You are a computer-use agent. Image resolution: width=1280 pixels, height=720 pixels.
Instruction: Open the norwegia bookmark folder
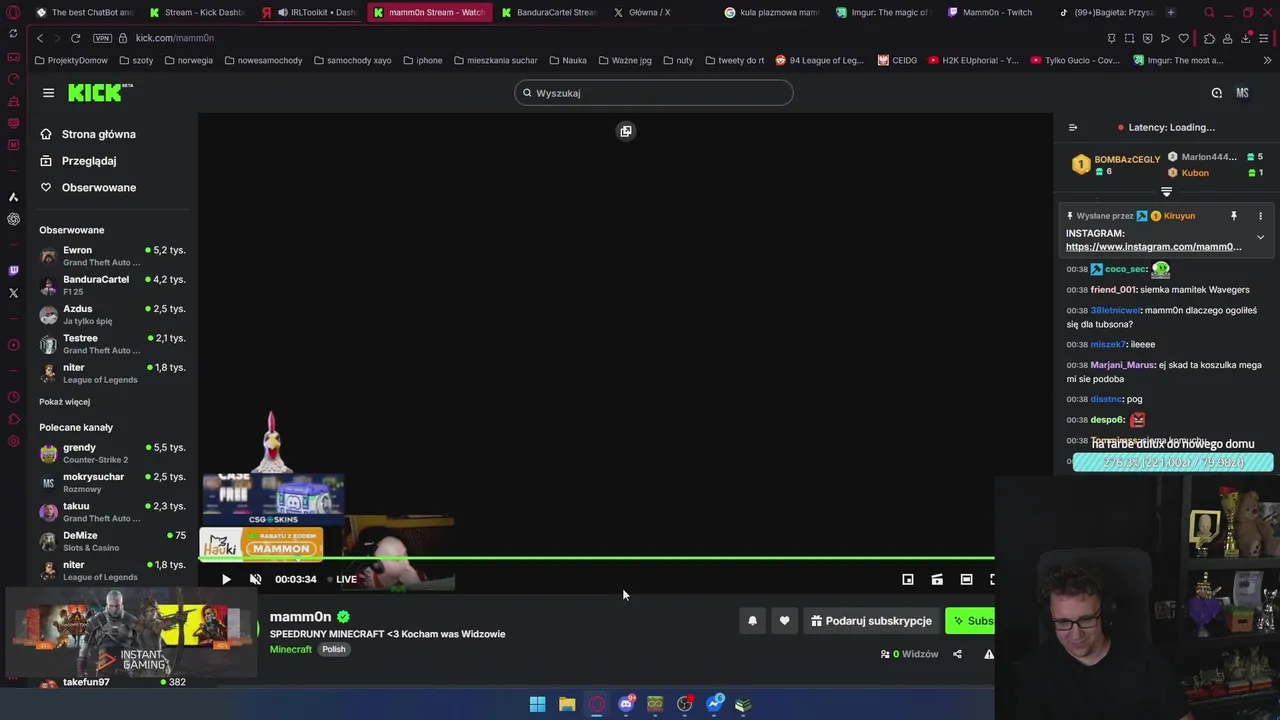tap(189, 60)
